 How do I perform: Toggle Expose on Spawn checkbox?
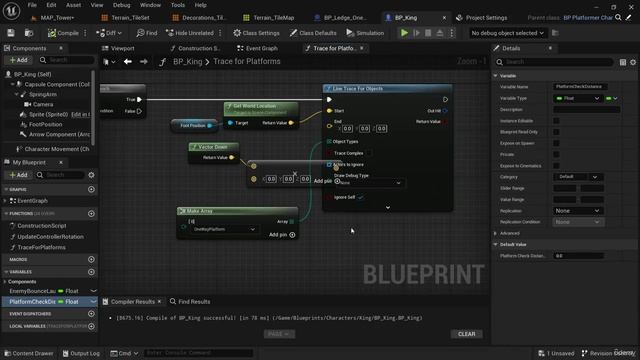tap(556, 143)
